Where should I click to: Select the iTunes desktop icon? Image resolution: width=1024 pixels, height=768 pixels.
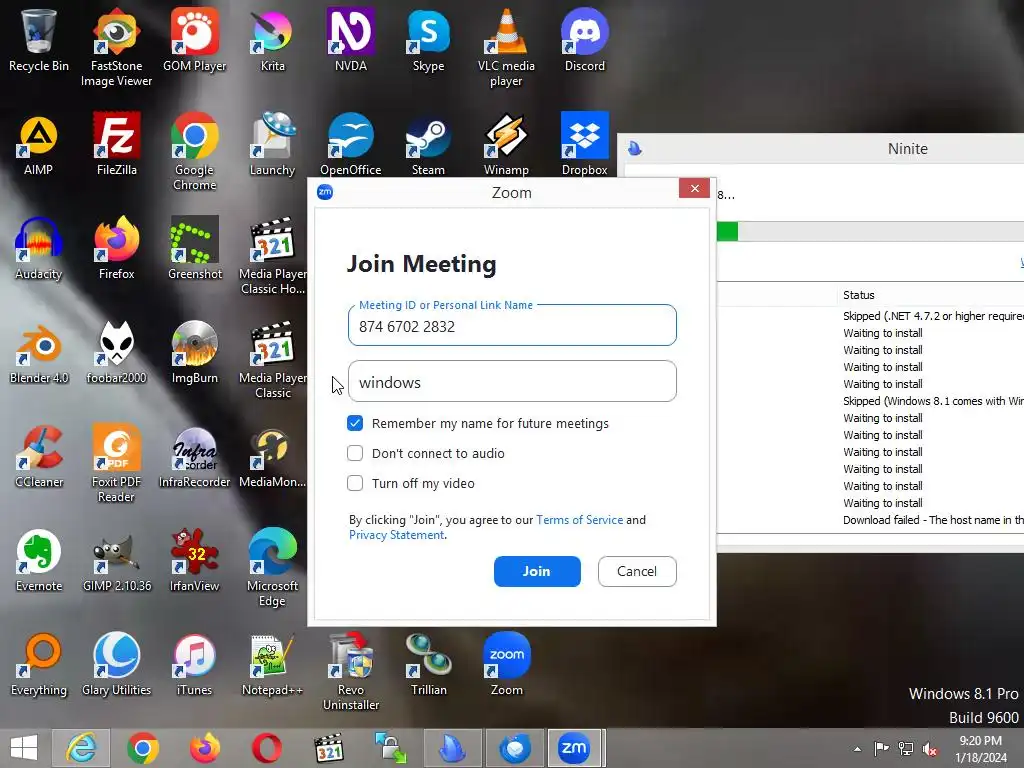click(x=195, y=664)
